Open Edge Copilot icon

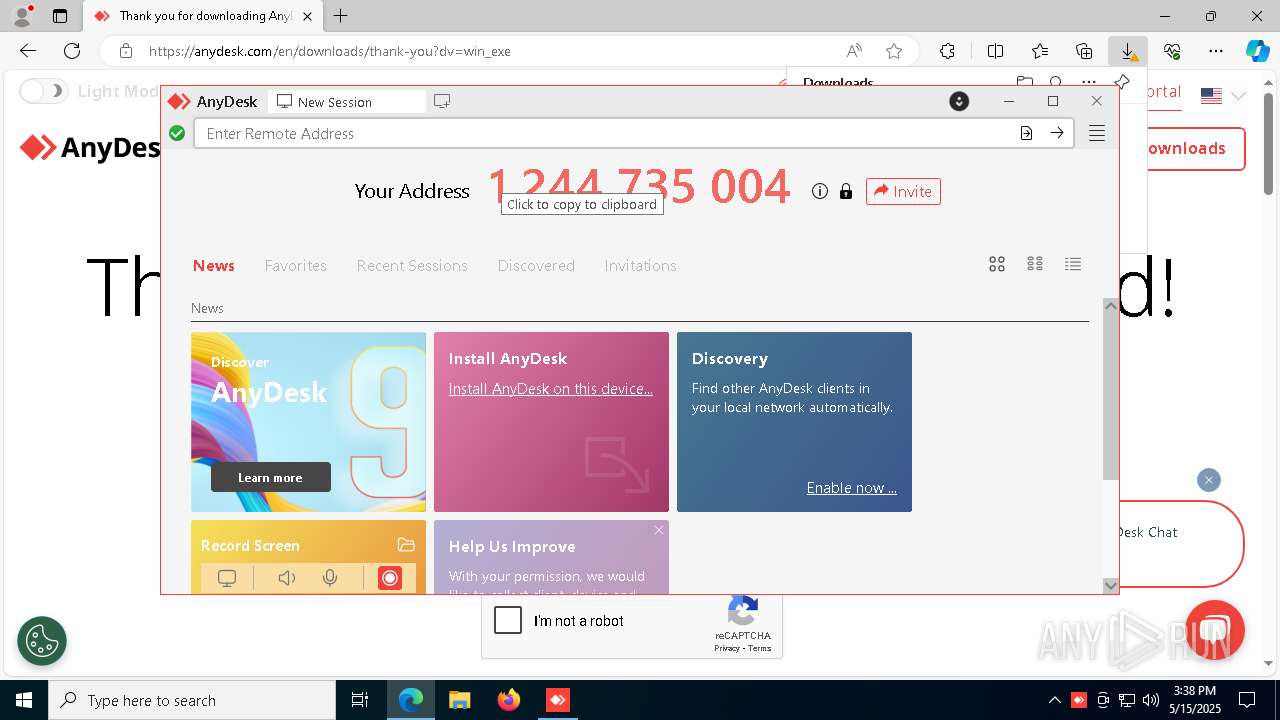click(1257, 51)
